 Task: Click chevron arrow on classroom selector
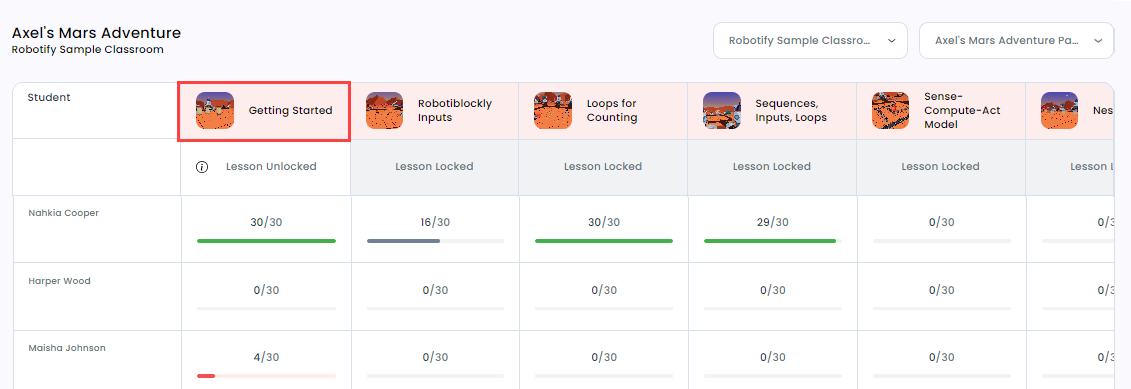(x=892, y=41)
